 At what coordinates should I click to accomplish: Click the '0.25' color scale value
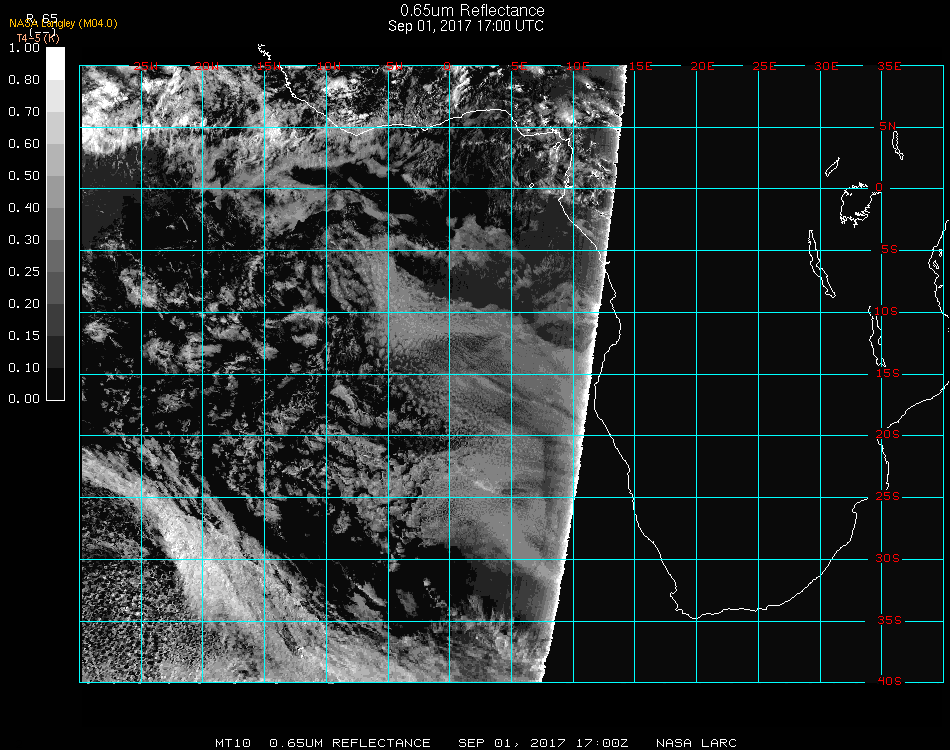24,271
